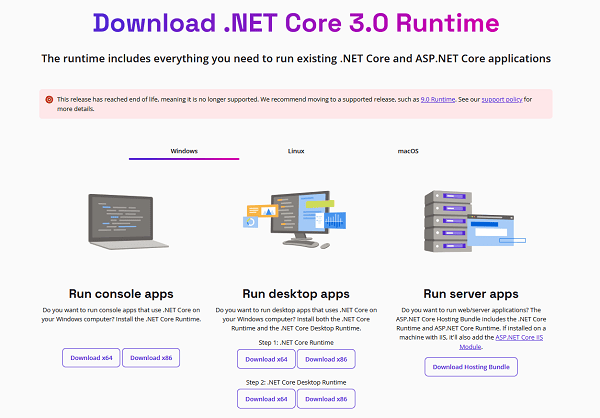Image resolution: width=600 pixels, height=418 pixels.
Task: Switch to the Linux tab
Action: [296, 151]
